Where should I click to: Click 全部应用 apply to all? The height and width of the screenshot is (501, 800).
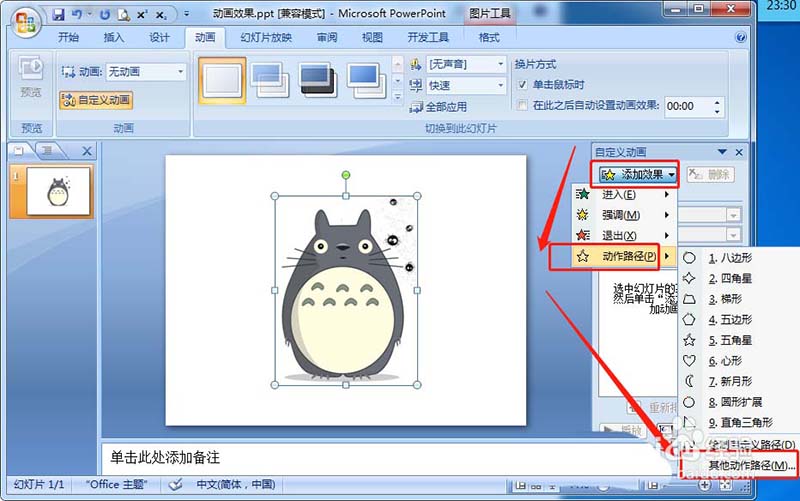[x=439, y=107]
